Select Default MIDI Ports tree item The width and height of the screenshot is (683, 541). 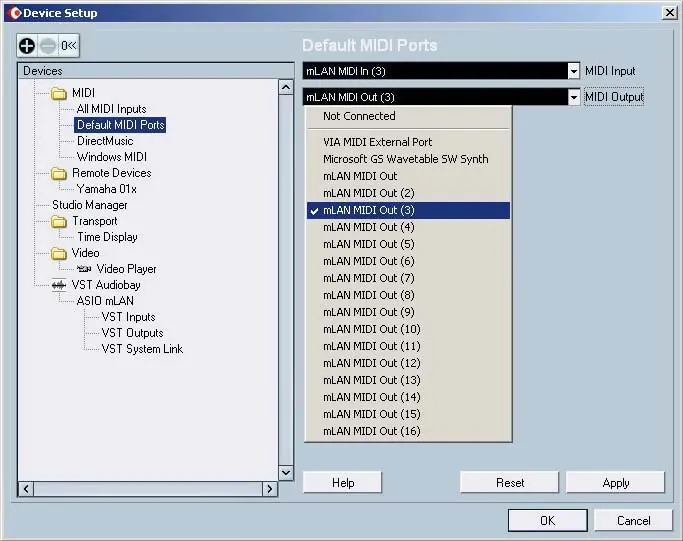click(x=120, y=125)
